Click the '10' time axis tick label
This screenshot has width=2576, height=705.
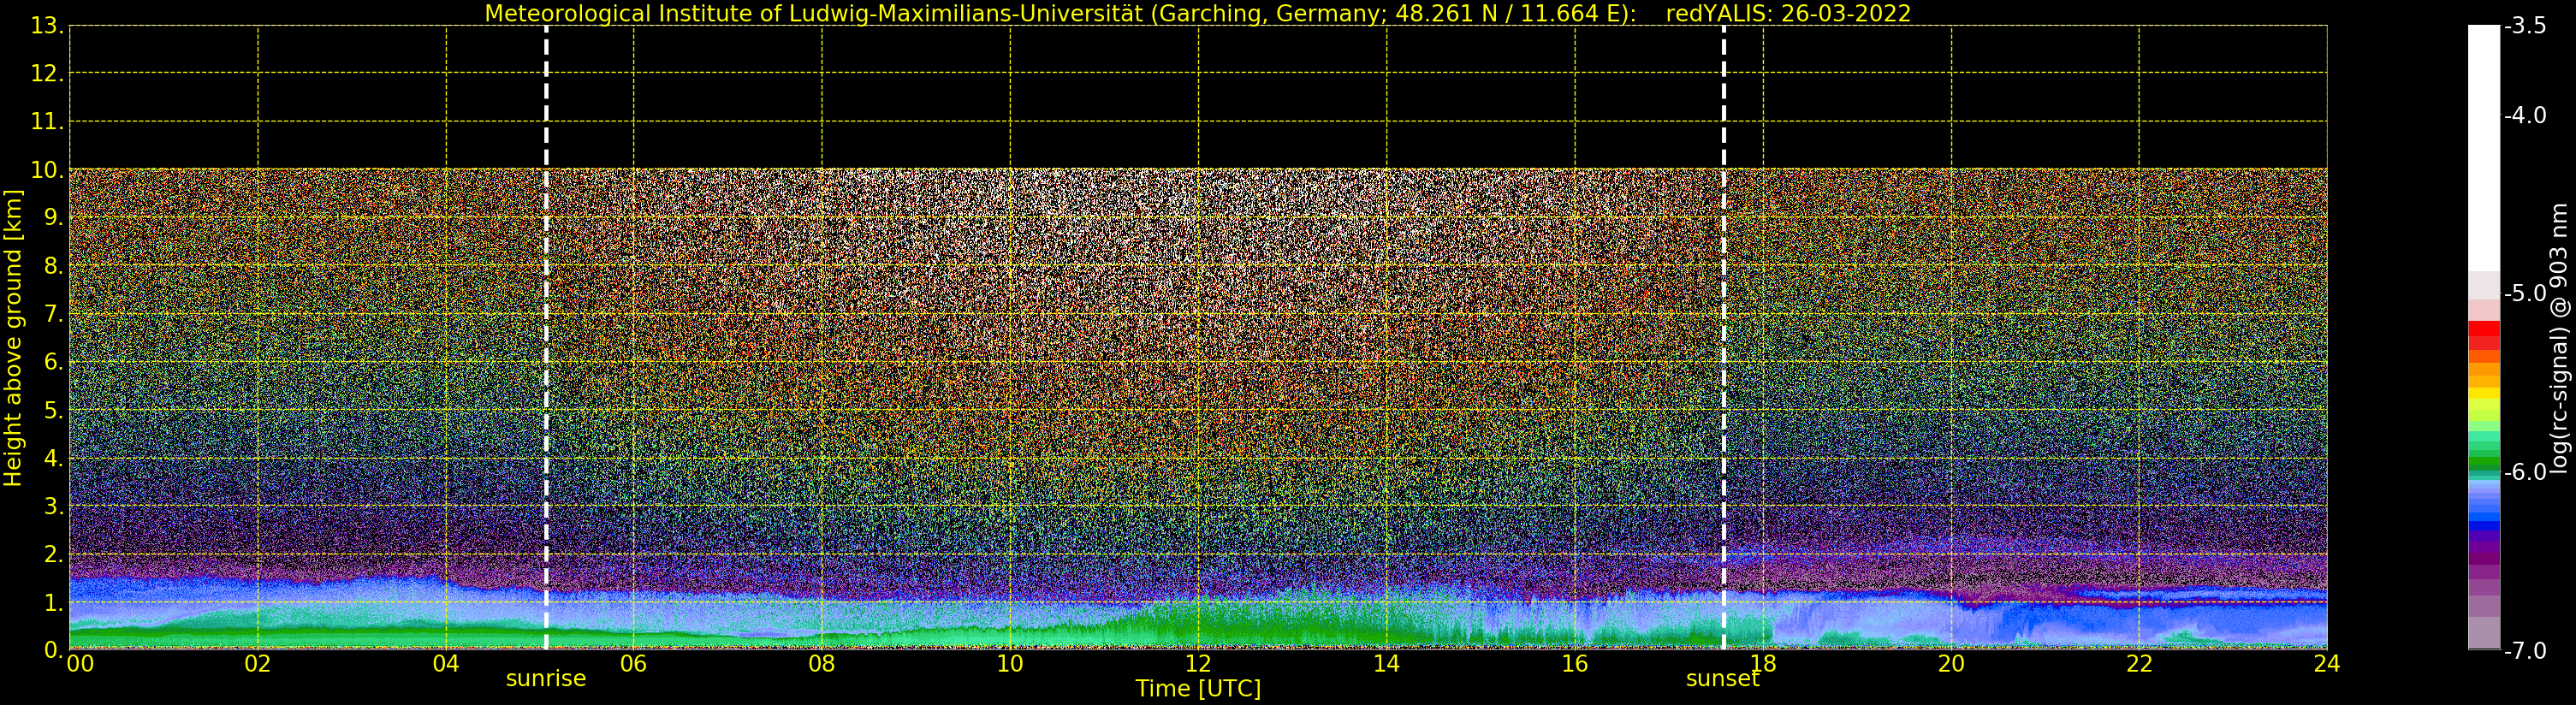point(1010,664)
